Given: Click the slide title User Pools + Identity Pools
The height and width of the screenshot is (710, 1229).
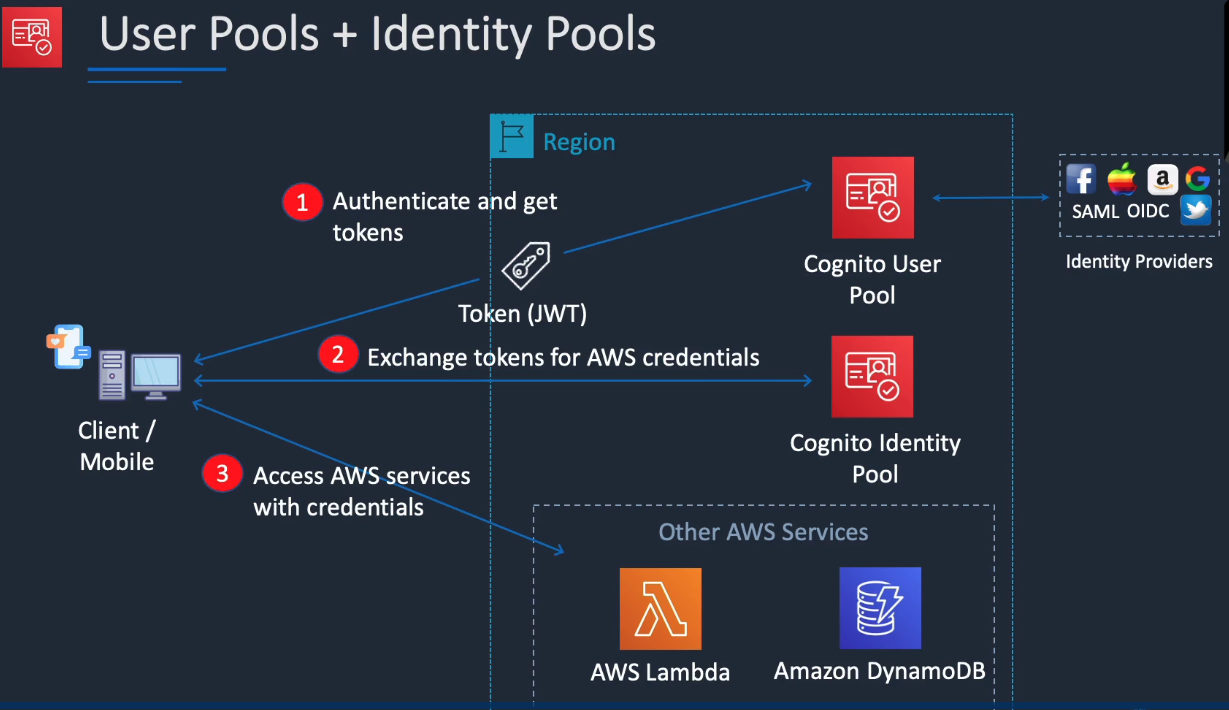Looking at the screenshot, I should 378,34.
